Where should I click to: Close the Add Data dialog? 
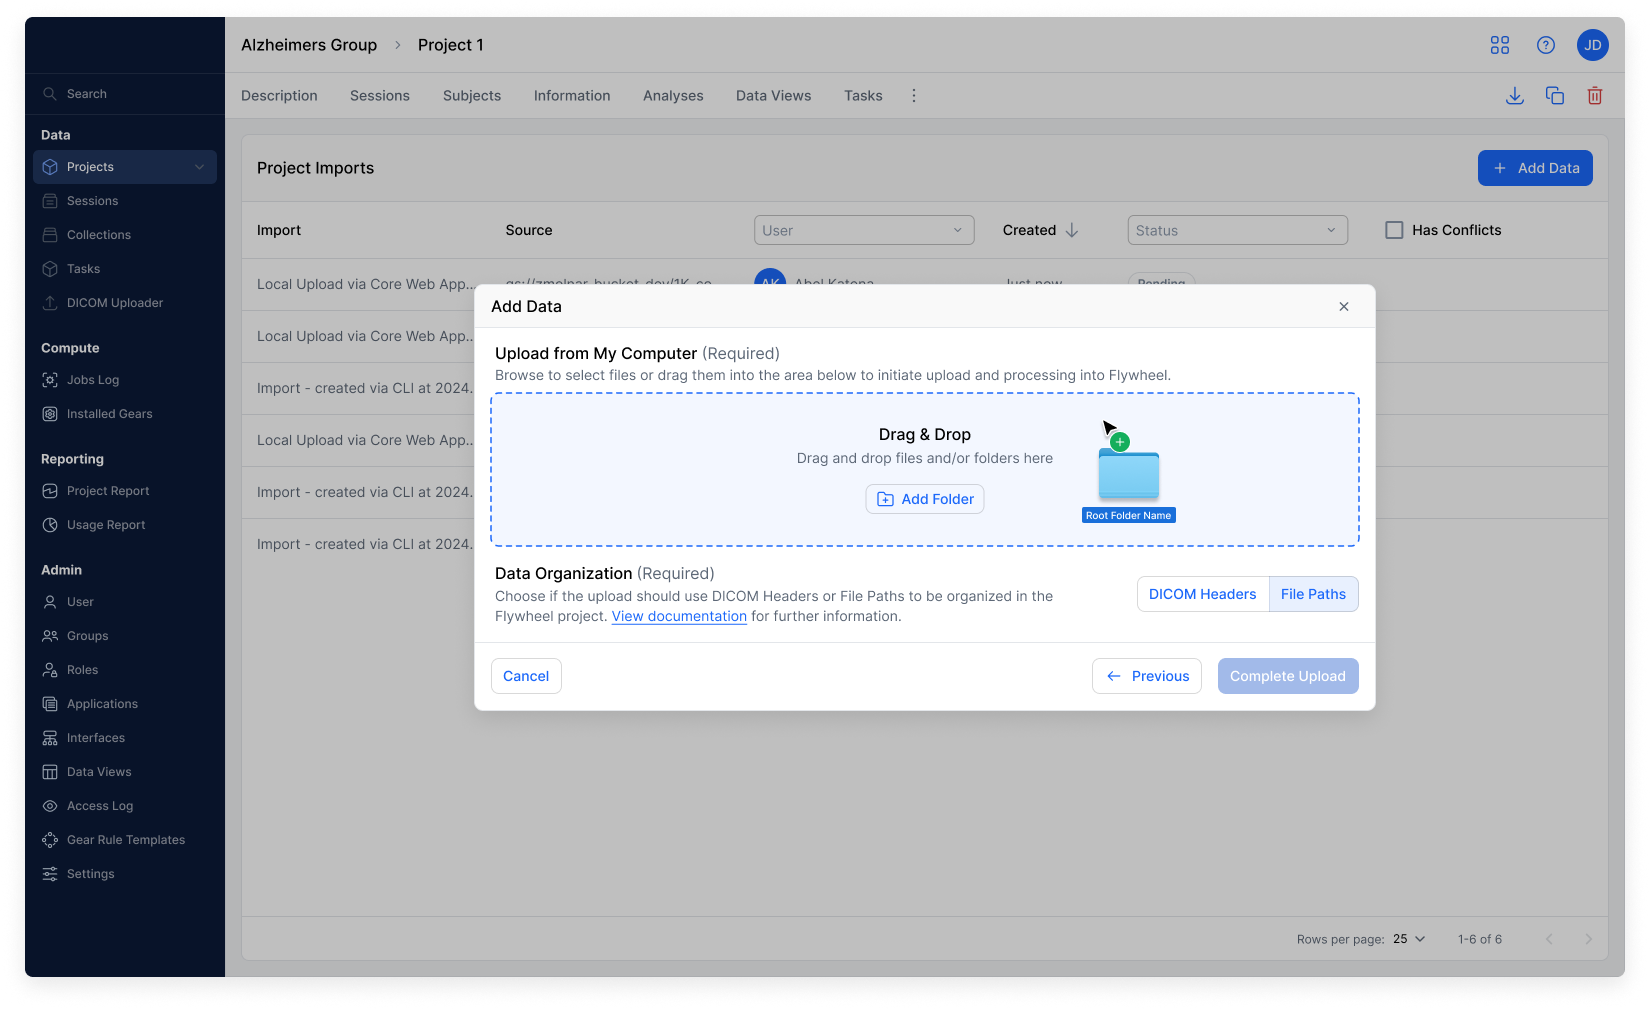[x=1344, y=307]
